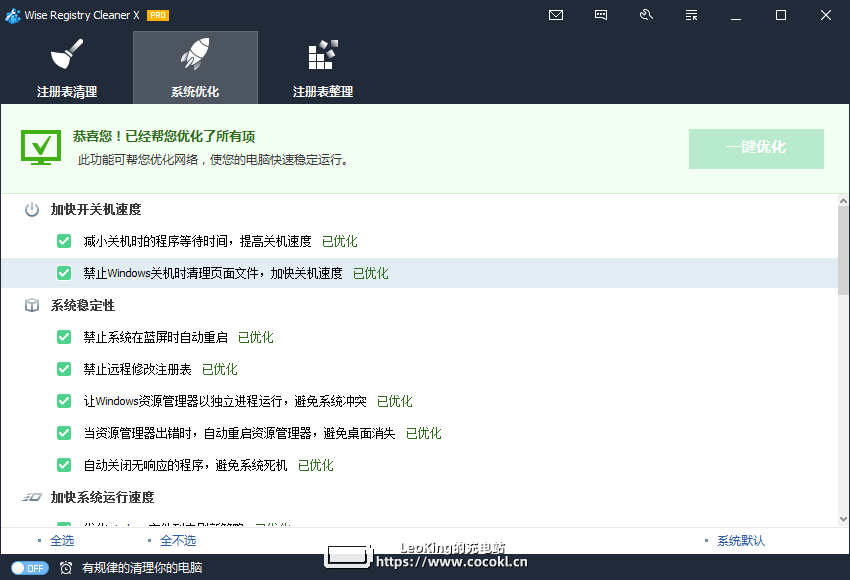Uncheck 当资源管理器出错时自动重启 option
Viewport: 850px width, 580px height.
click(x=64, y=433)
